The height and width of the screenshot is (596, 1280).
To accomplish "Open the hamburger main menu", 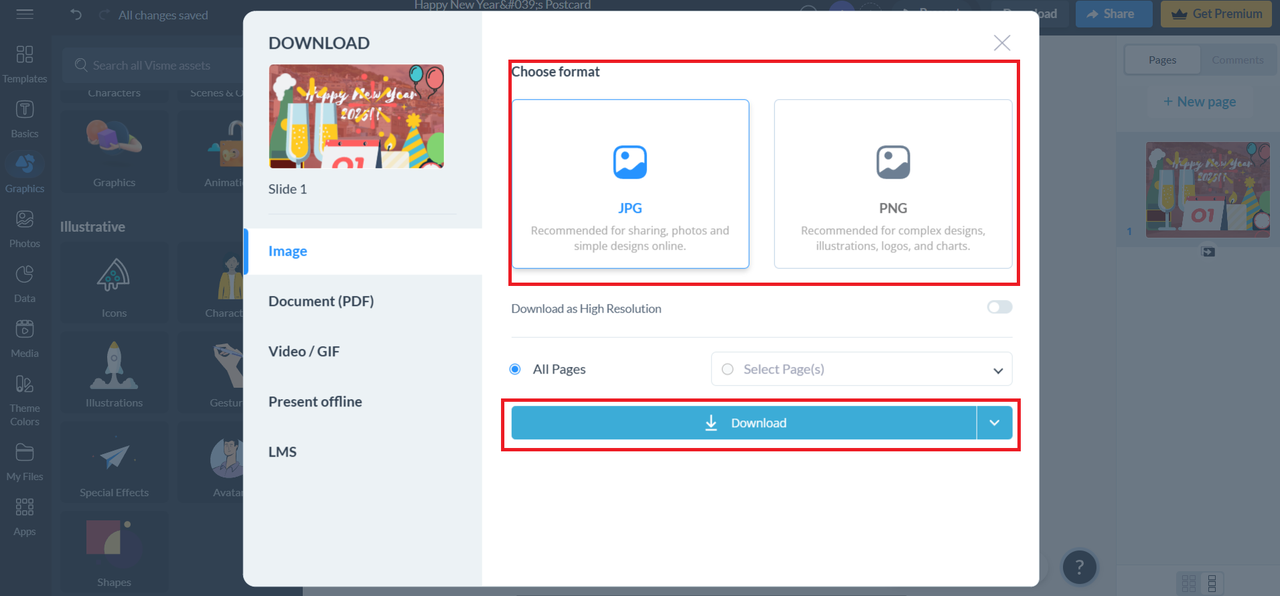I will tap(25, 15).
